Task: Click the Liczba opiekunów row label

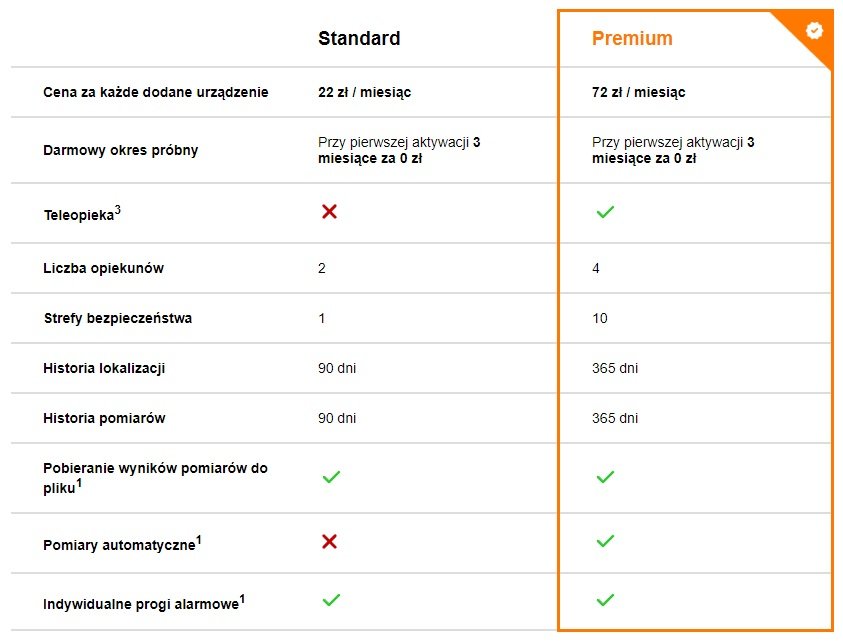Action: [103, 268]
